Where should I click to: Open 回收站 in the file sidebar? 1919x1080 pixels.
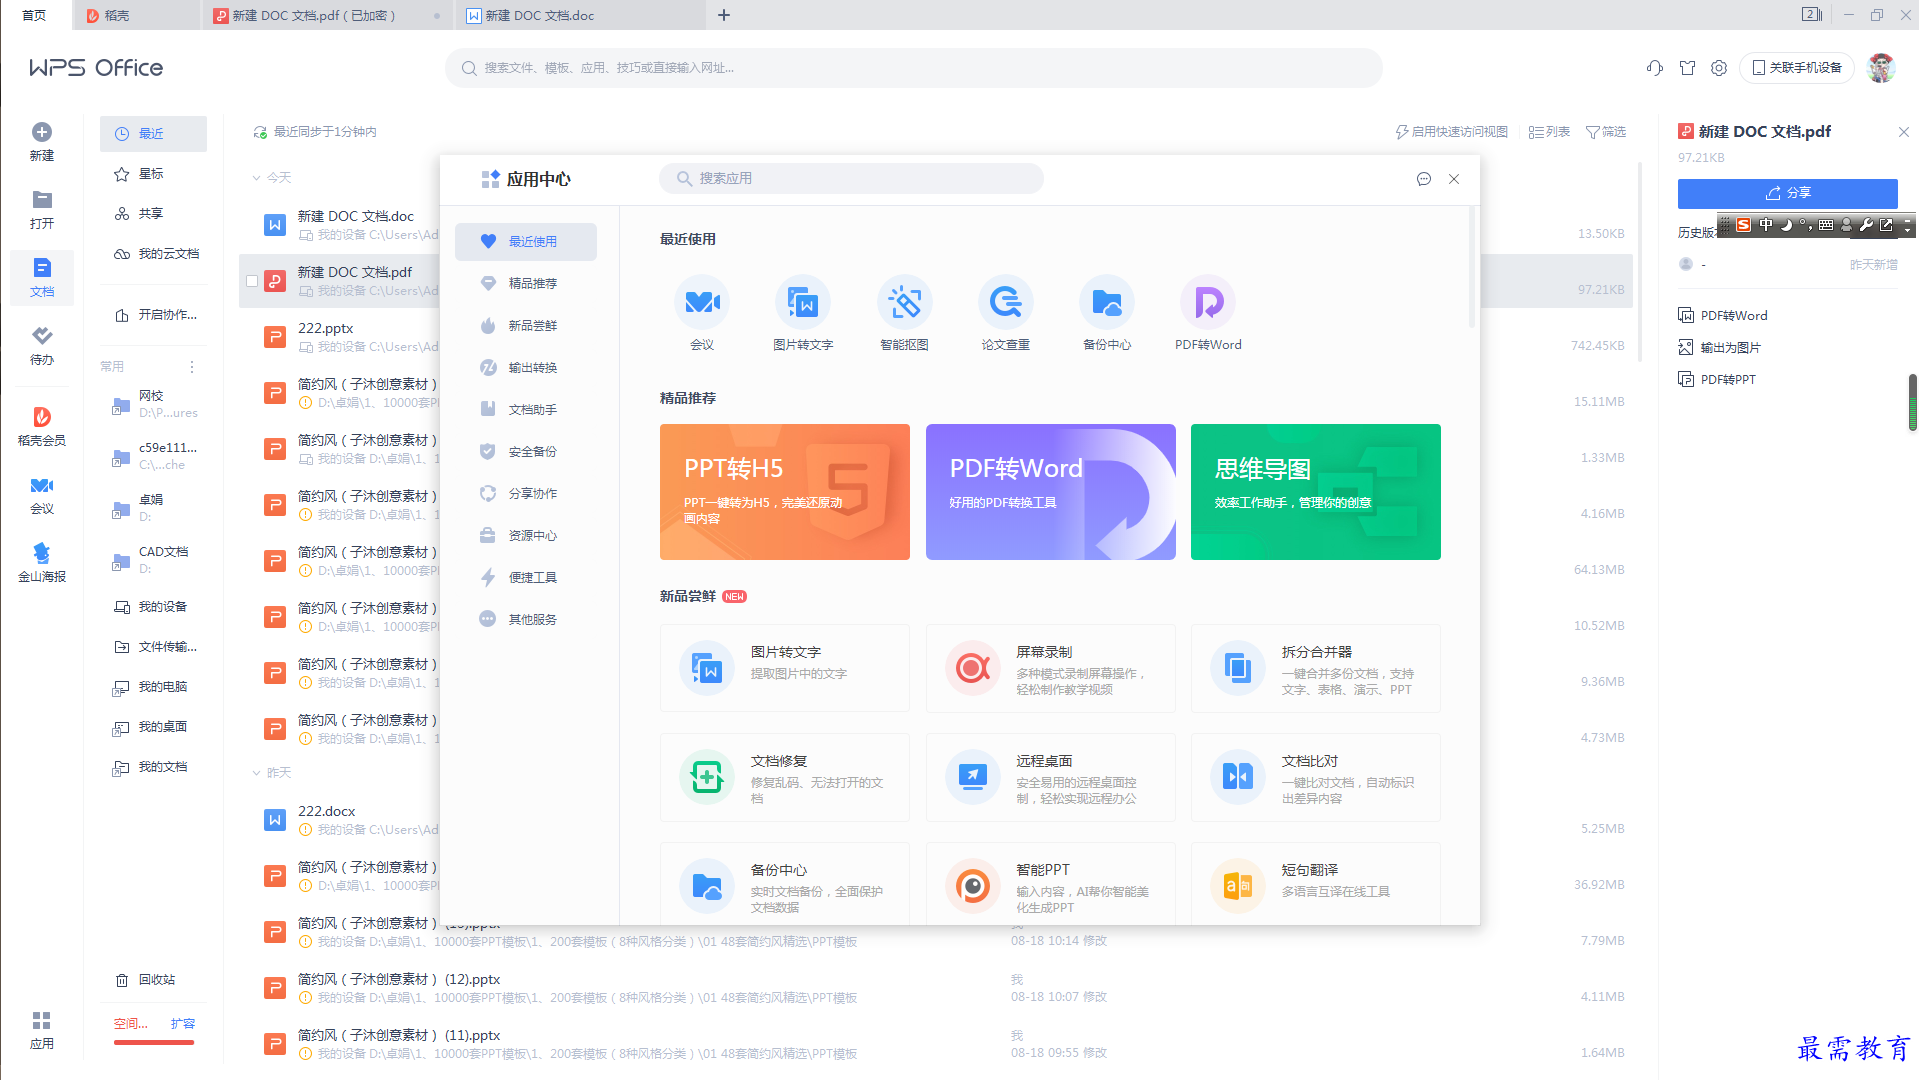[x=155, y=981]
